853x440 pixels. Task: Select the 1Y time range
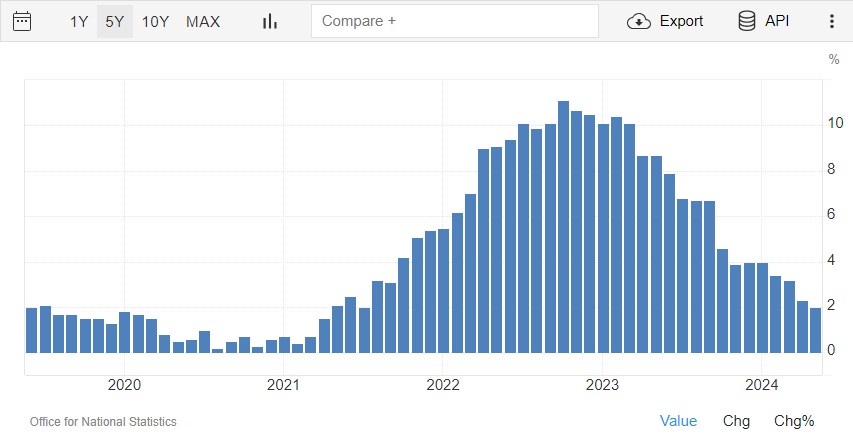(x=79, y=21)
